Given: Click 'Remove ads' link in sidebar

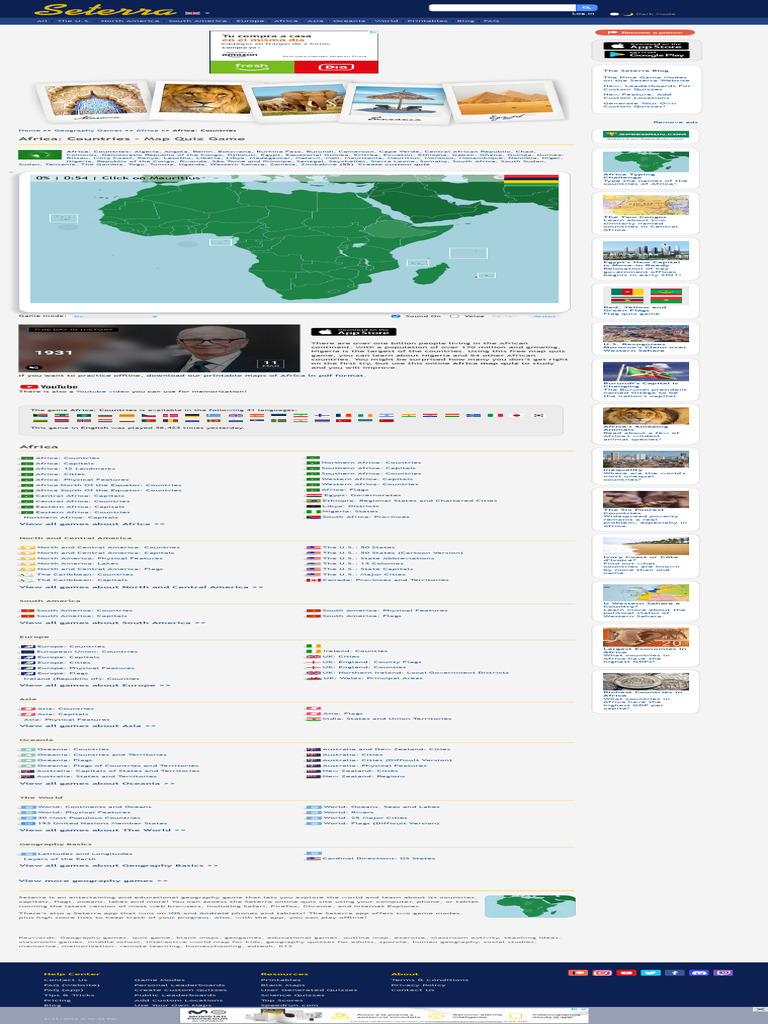Looking at the screenshot, I should pos(675,122).
